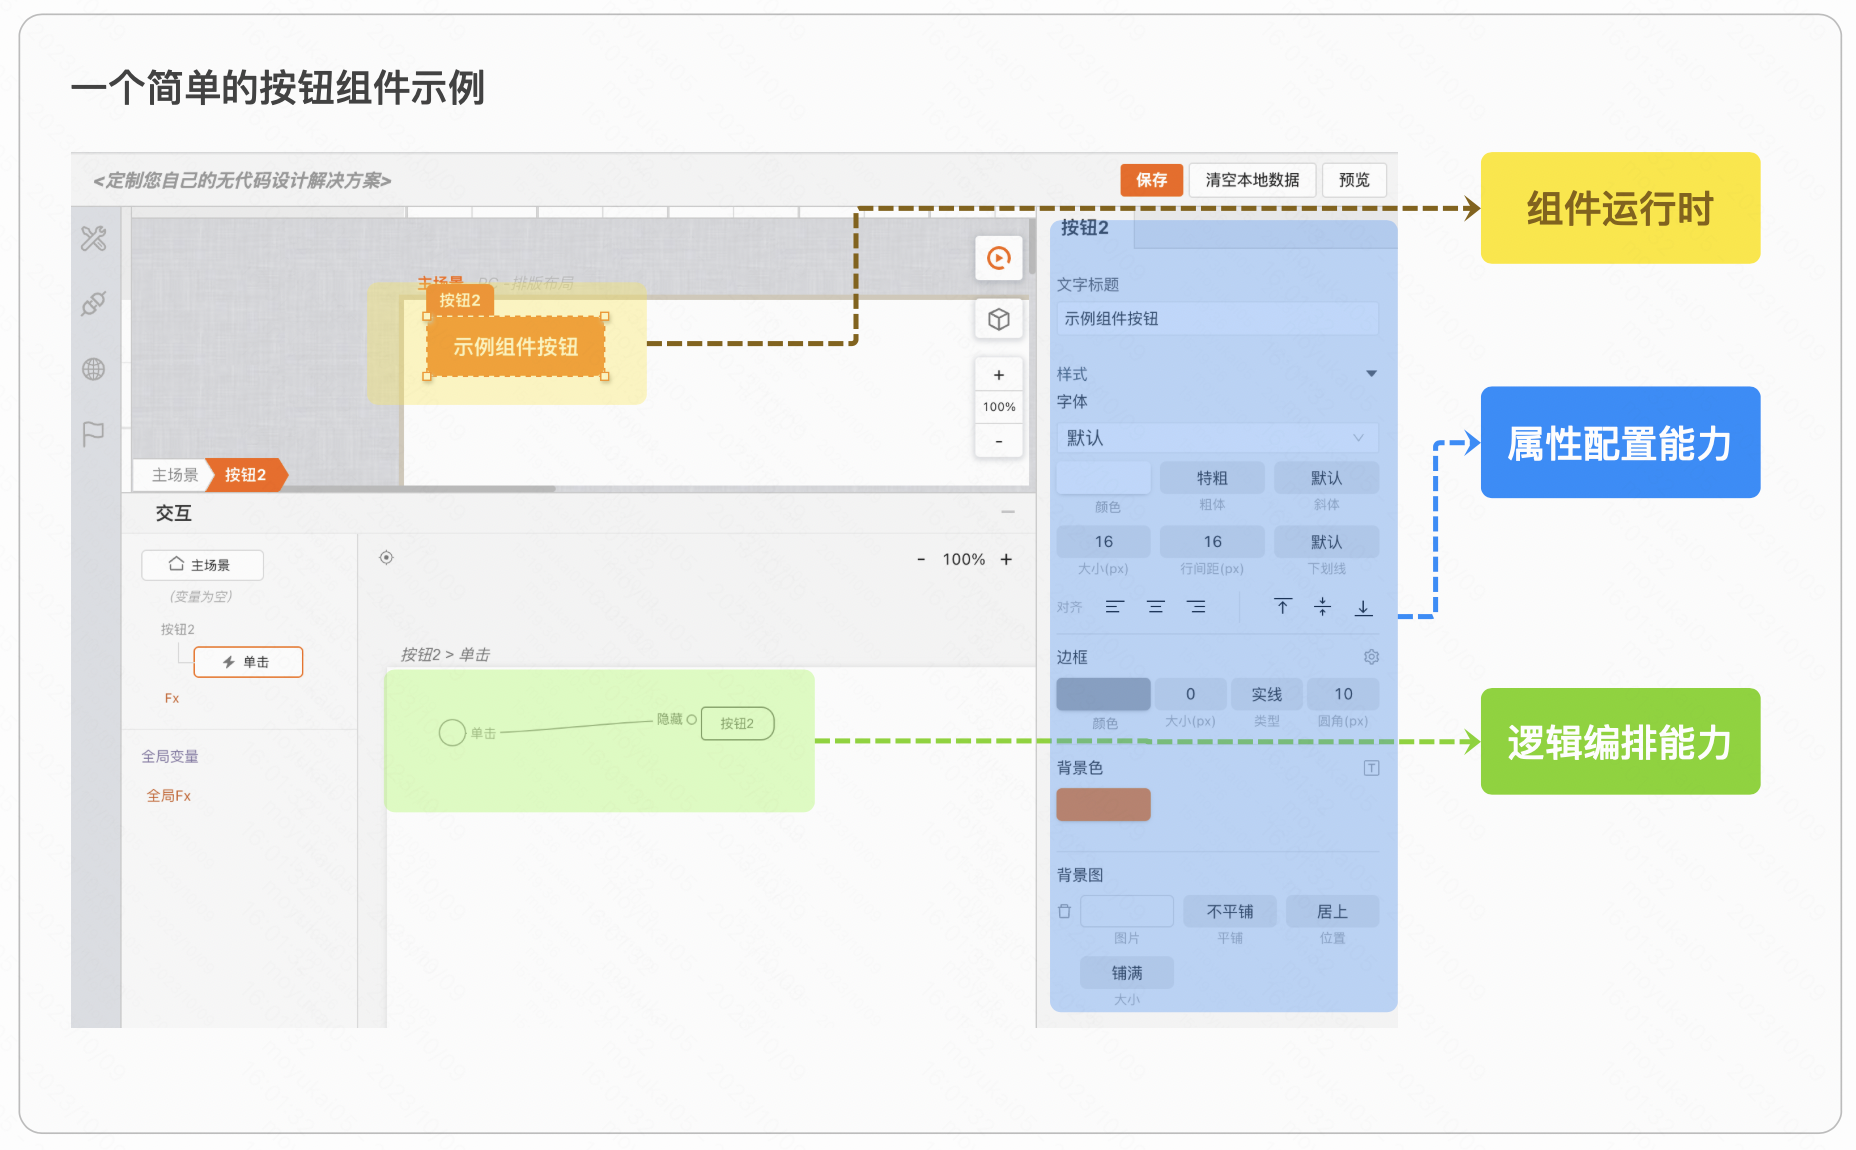This screenshot has width=1856, height=1150.
Task: Open the tools and wrench sidebar icon
Action: (94, 238)
